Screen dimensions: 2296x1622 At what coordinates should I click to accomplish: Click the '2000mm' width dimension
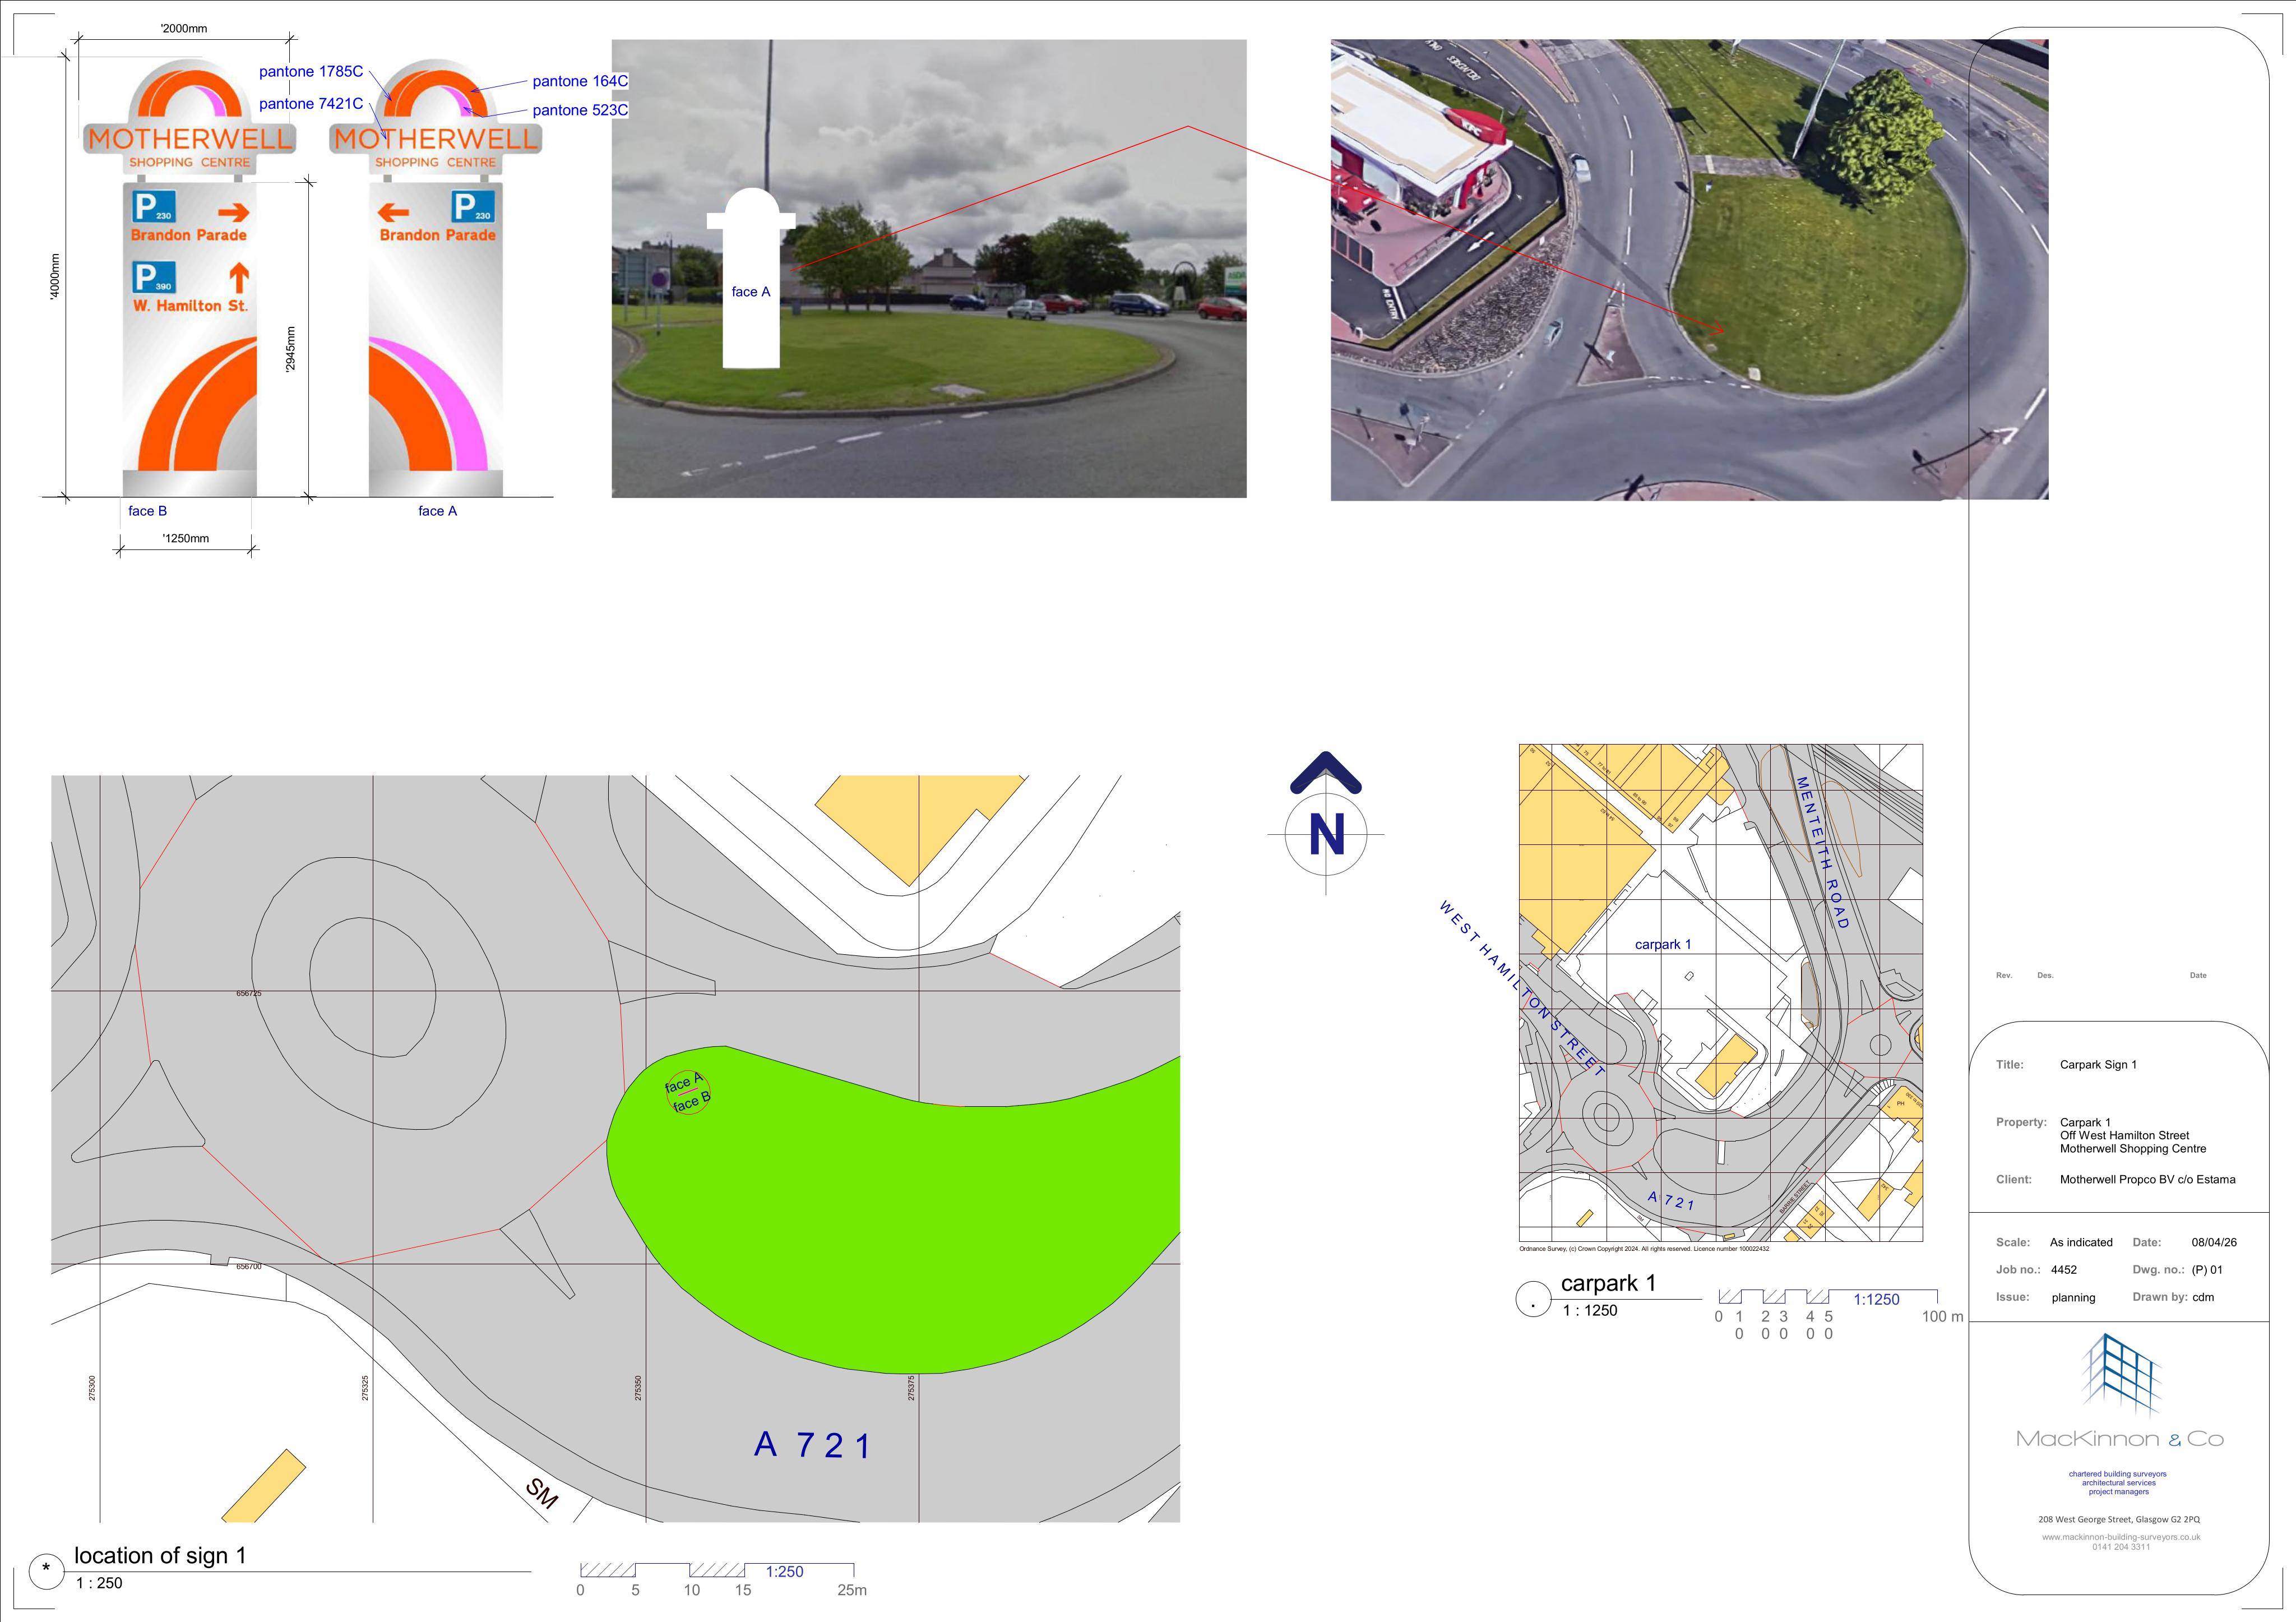point(184,29)
